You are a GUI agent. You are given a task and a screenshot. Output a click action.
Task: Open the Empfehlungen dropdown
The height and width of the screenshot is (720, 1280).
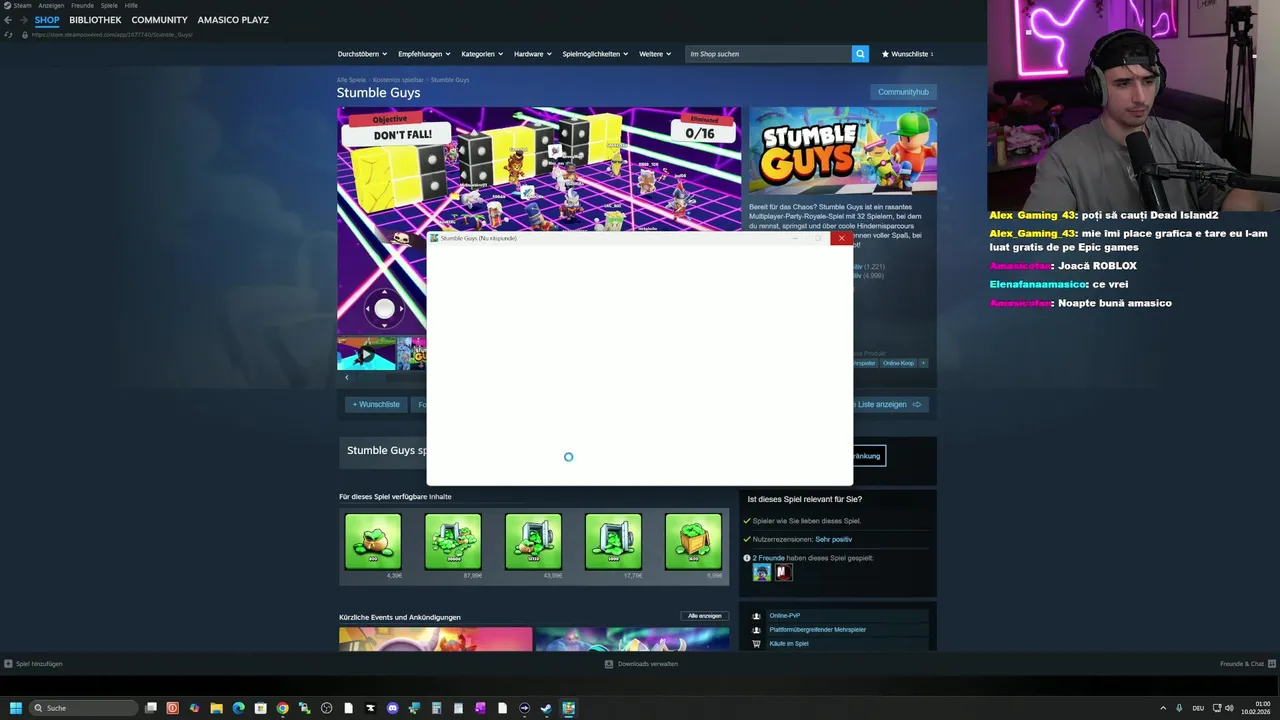(424, 54)
